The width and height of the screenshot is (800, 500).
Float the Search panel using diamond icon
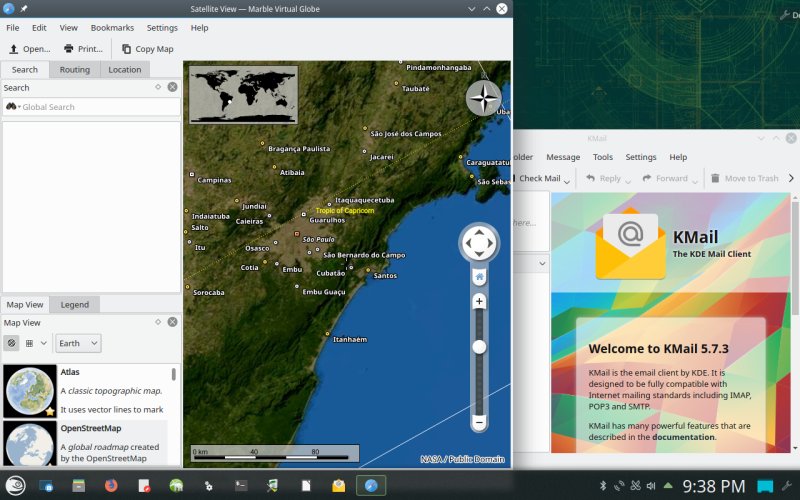(x=158, y=87)
